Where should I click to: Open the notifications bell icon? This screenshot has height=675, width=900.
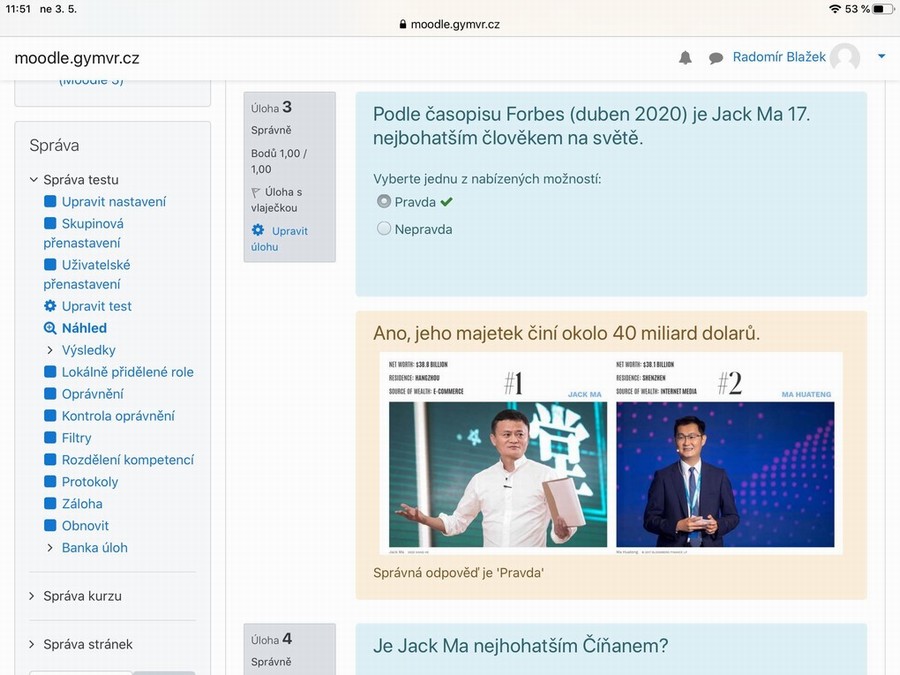[x=685, y=58]
